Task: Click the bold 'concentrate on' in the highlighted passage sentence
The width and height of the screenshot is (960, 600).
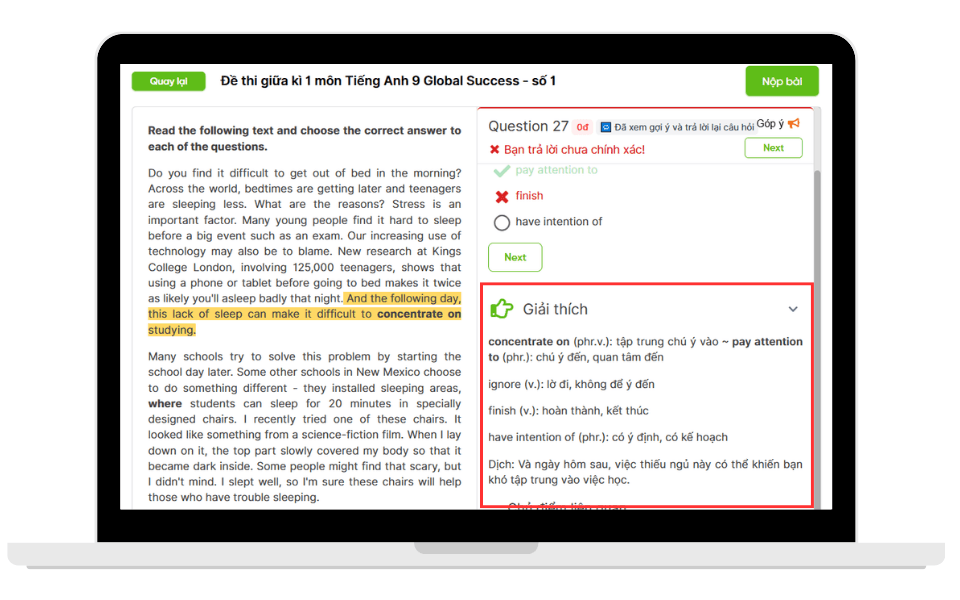Action: click(419, 314)
